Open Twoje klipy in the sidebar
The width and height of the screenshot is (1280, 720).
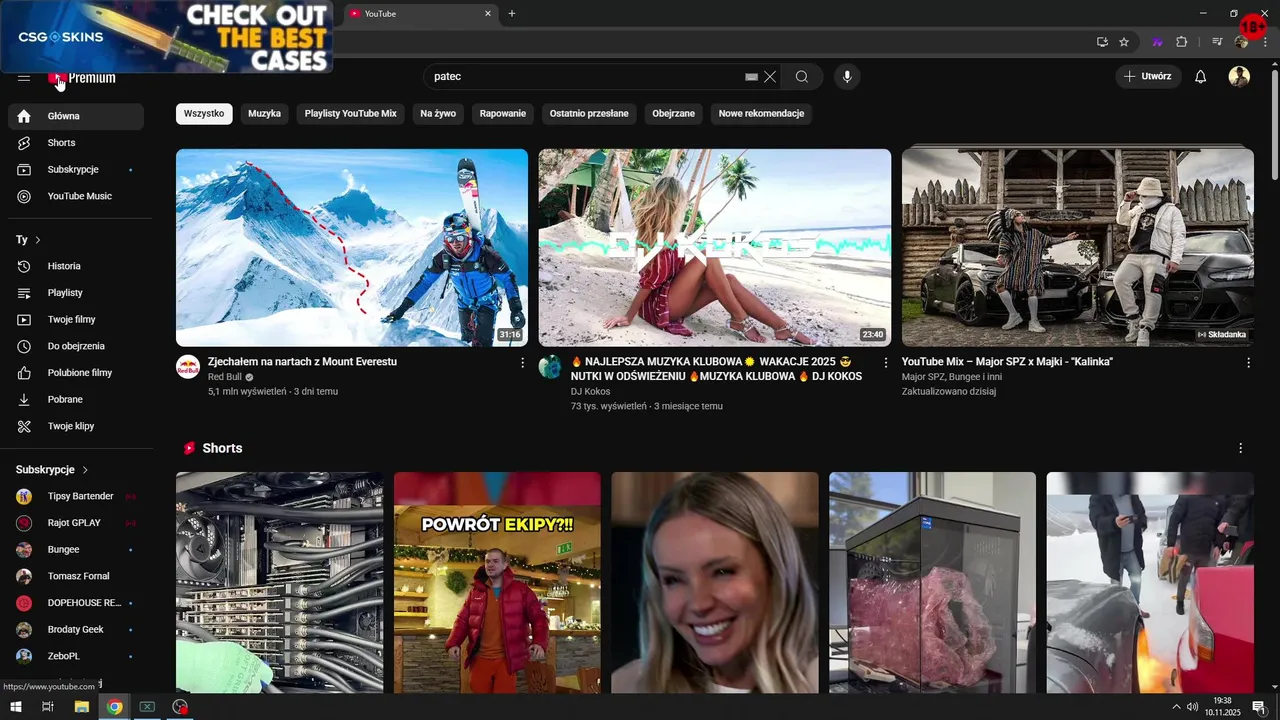pyautogui.click(x=76, y=426)
